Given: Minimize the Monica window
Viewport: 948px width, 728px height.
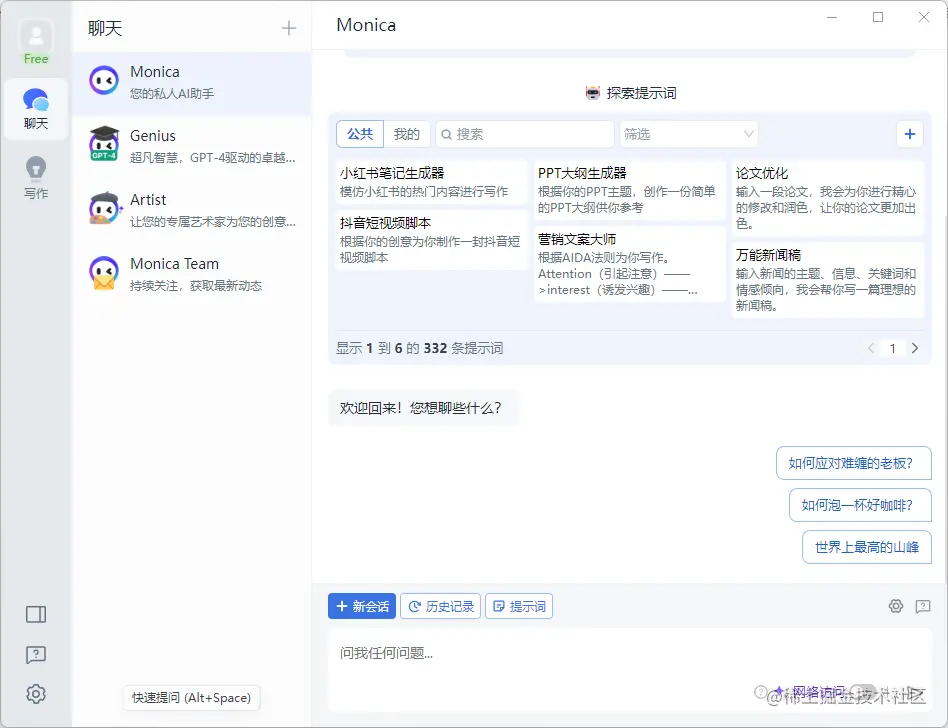Looking at the screenshot, I should point(832,17).
